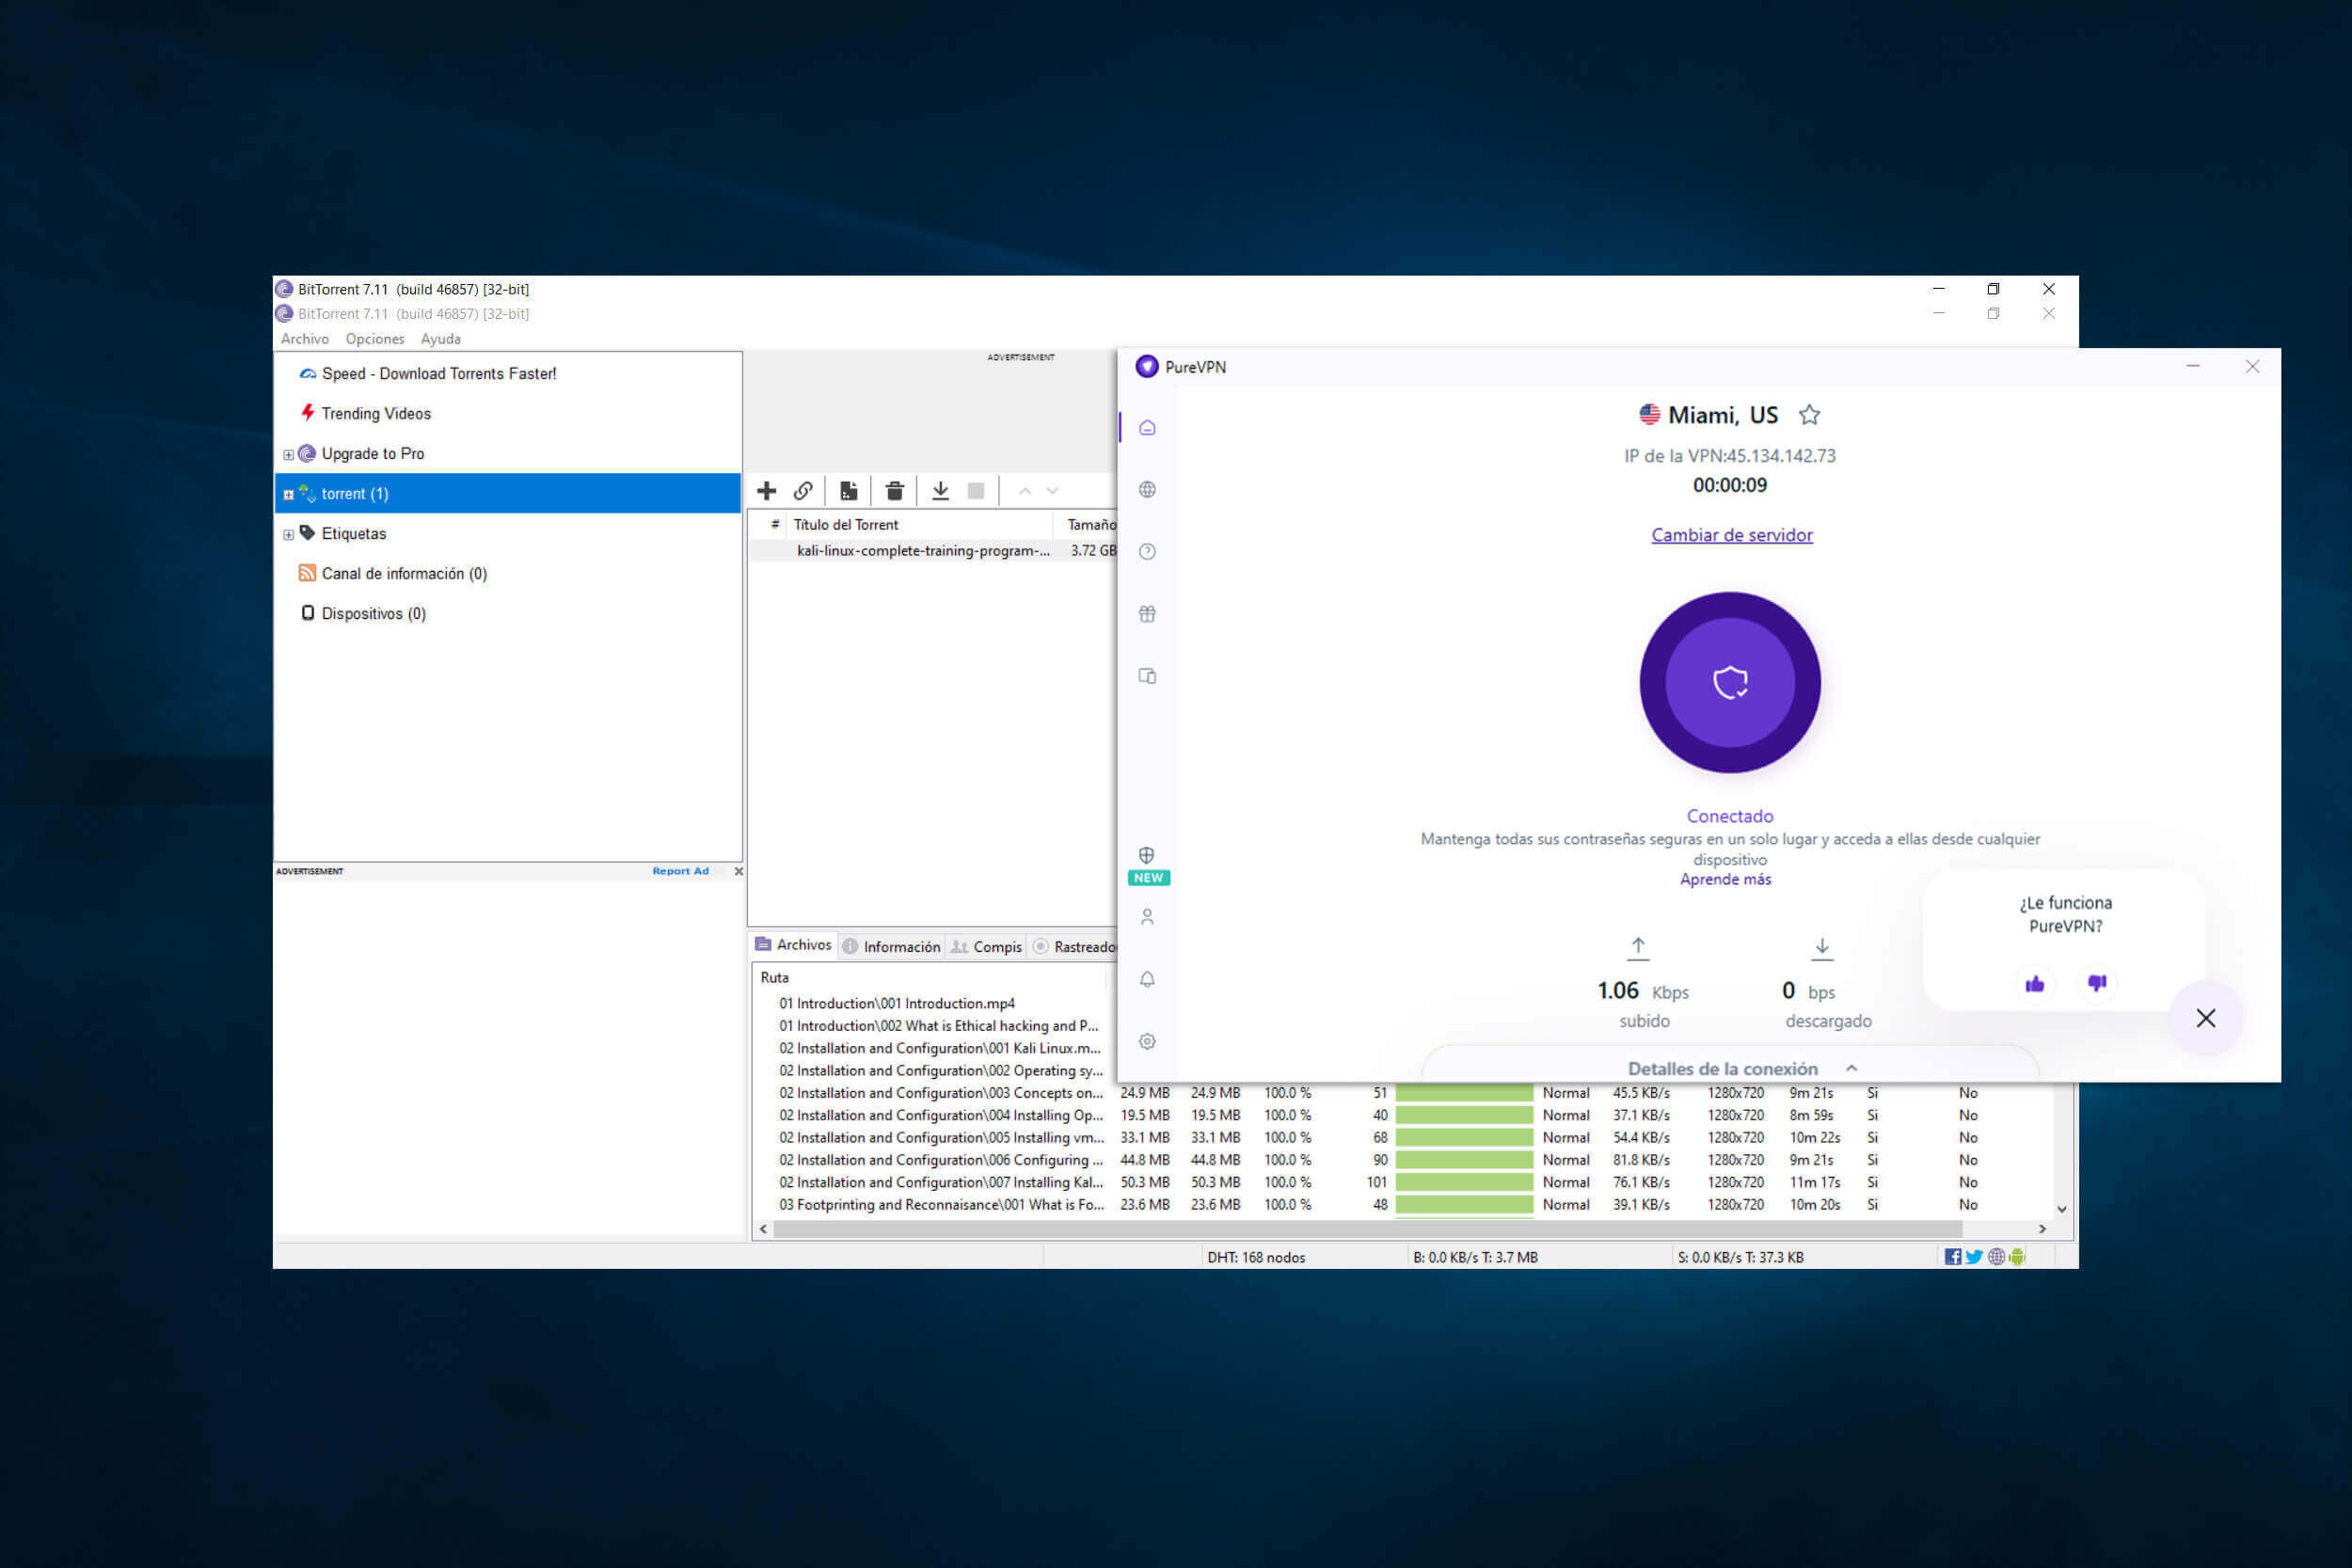Open the Ayuda menu

(440, 339)
